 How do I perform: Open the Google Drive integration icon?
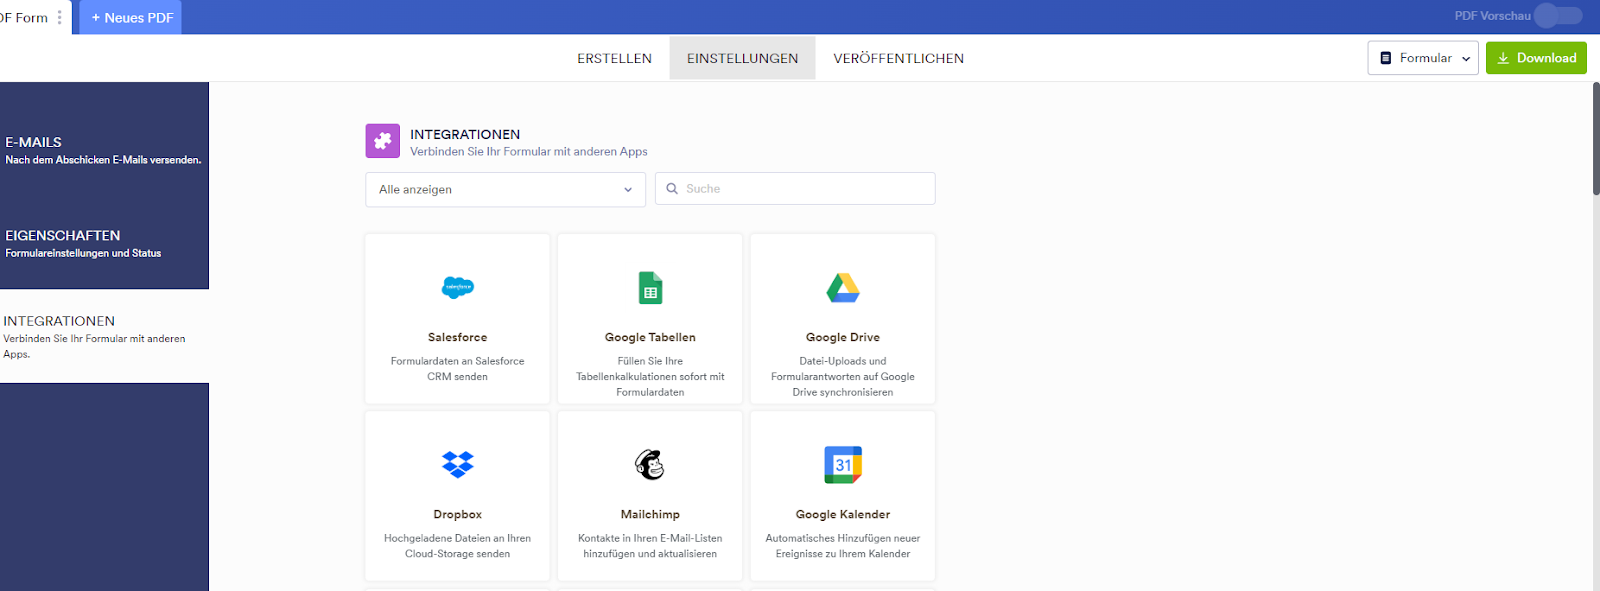(x=843, y=288)
